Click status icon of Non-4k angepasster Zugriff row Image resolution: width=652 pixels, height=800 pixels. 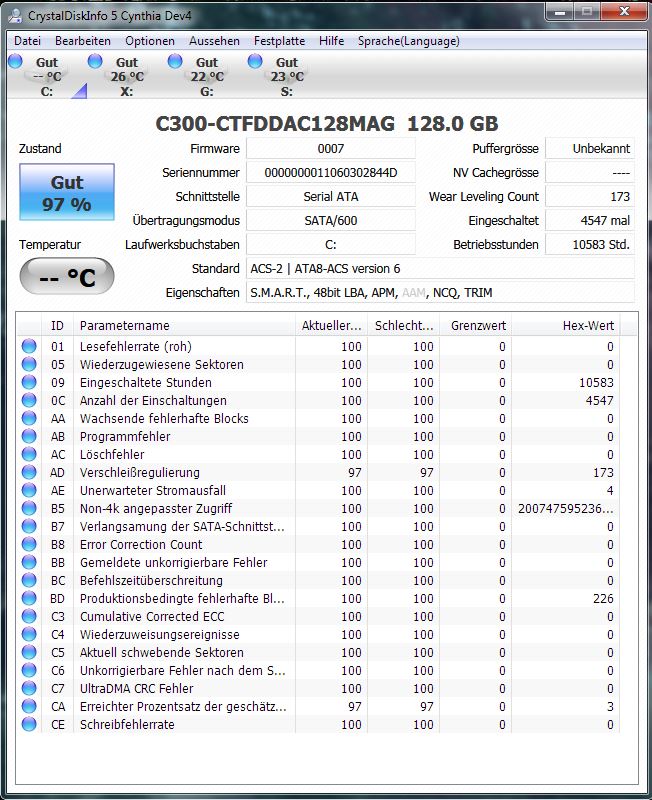coord(29,508)
